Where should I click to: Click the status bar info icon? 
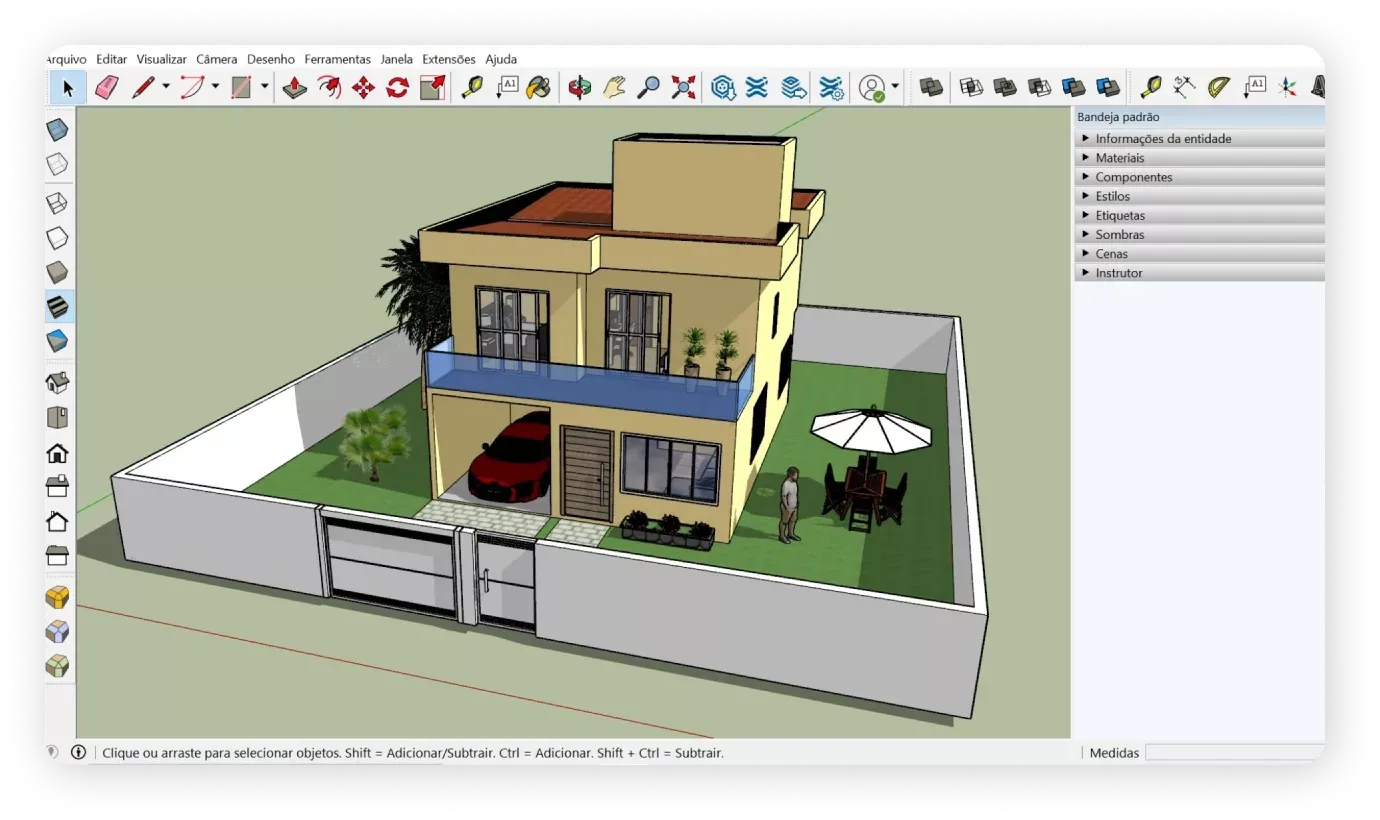[79, 752]
